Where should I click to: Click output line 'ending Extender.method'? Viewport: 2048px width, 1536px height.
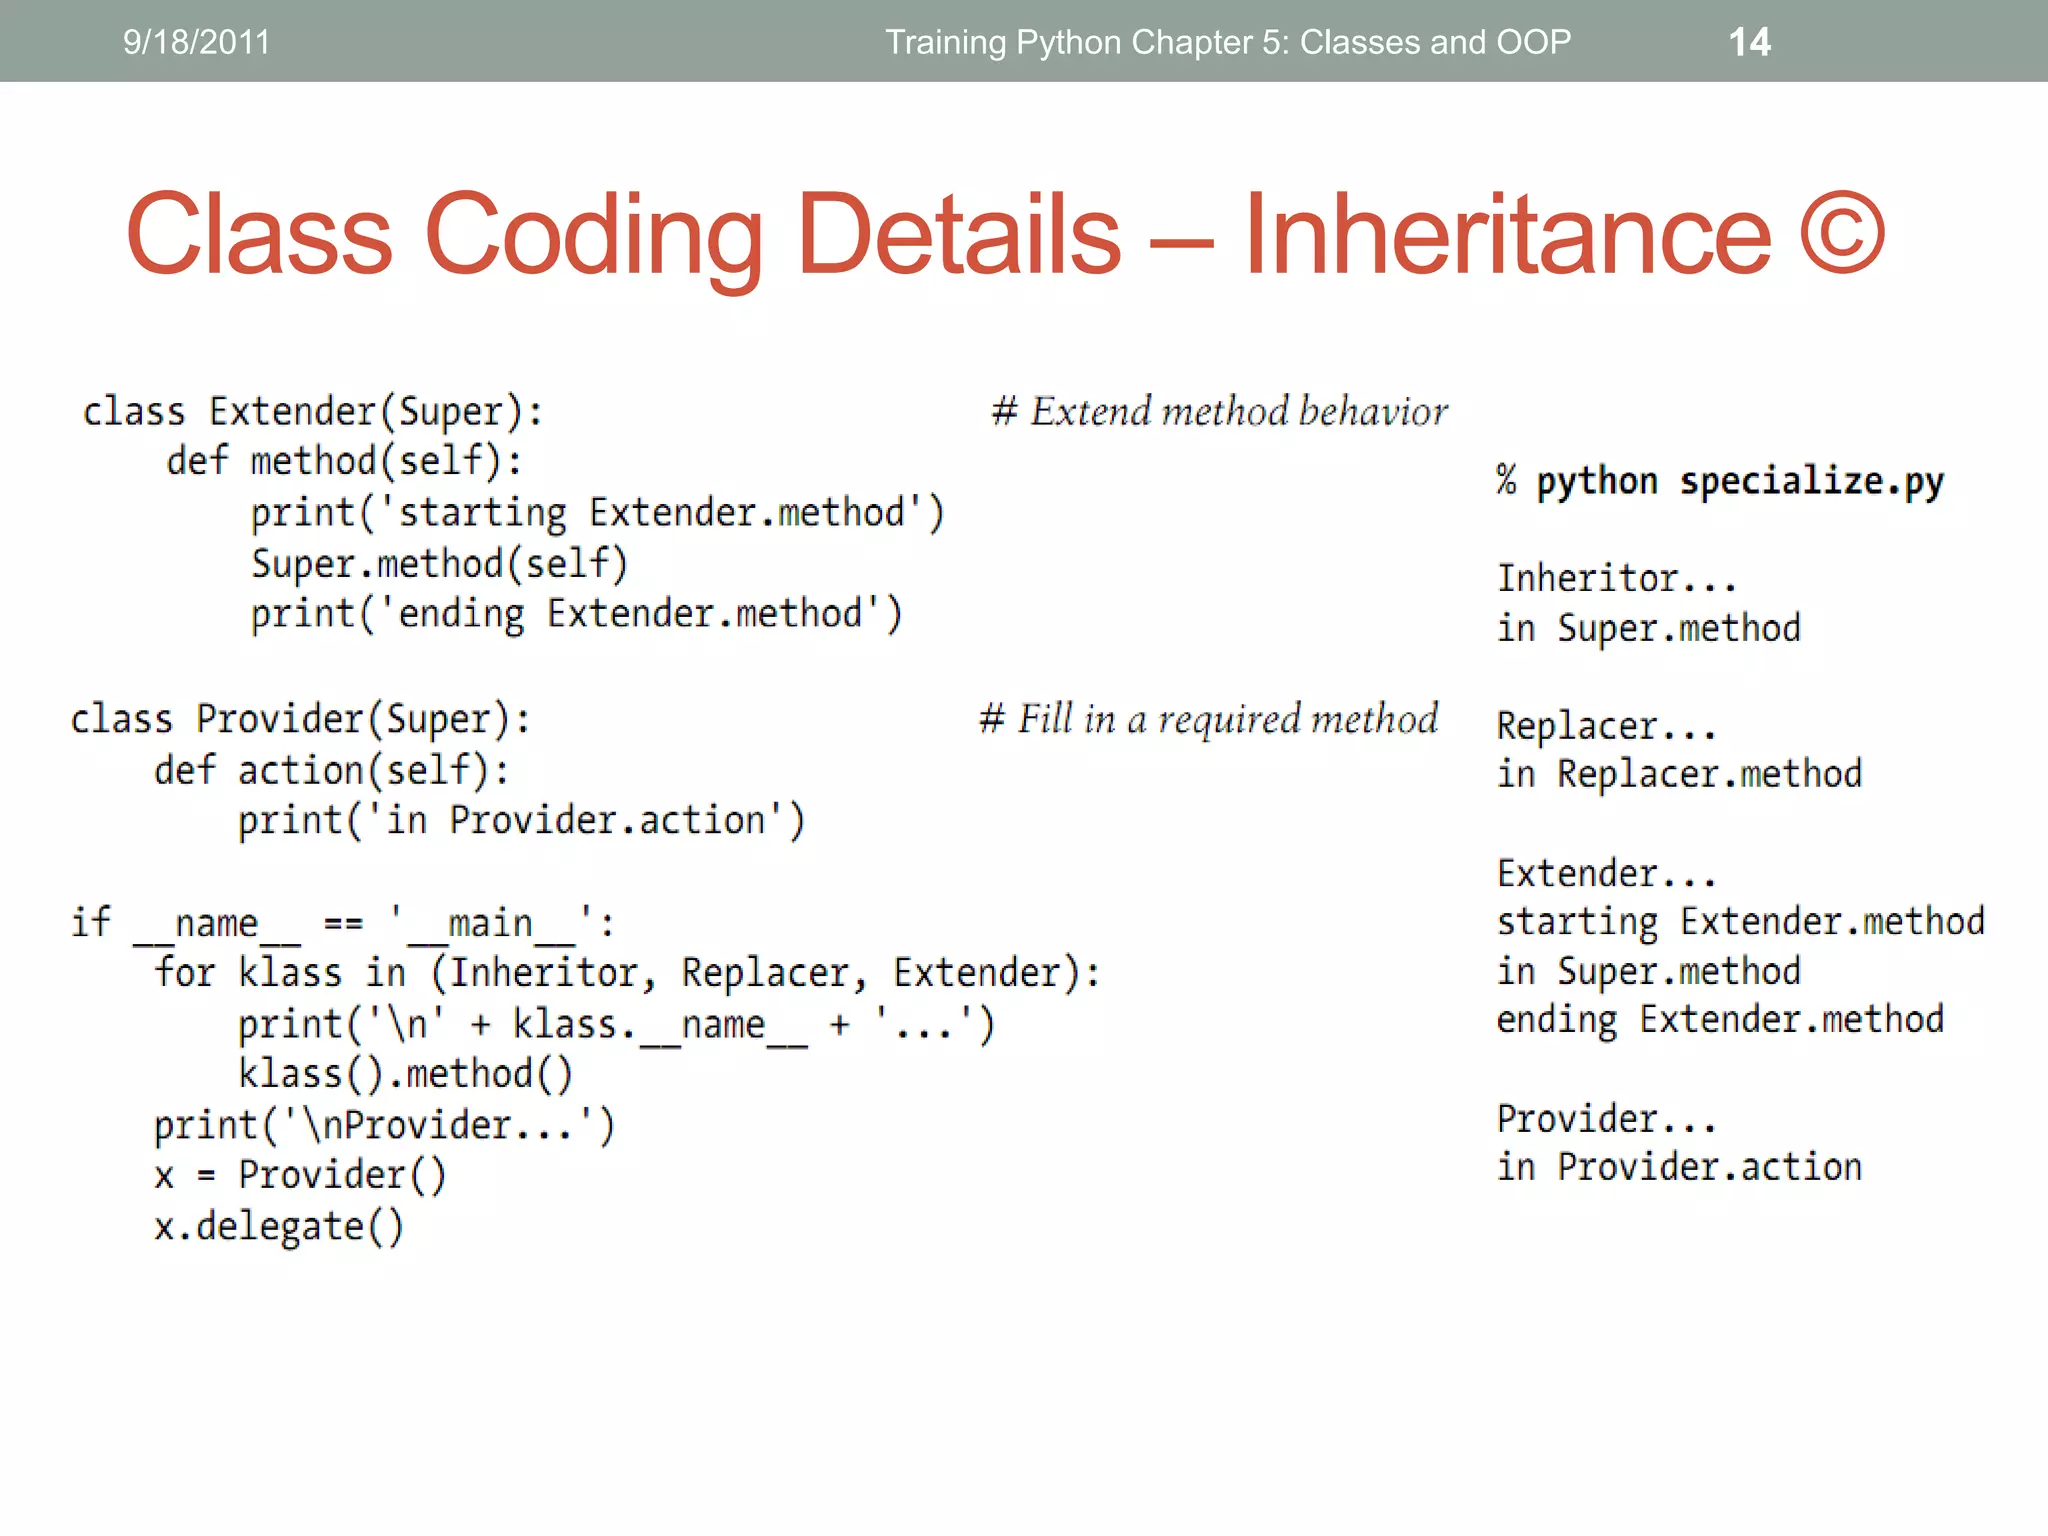[1720, 1020]
